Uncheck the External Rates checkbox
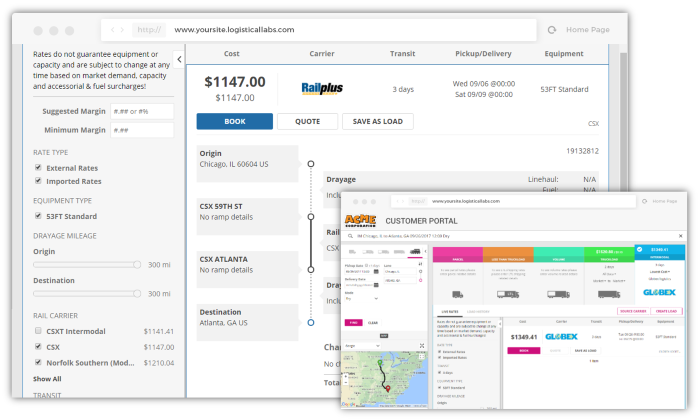This screenshot has width=699, height=420. click(38, 168)
